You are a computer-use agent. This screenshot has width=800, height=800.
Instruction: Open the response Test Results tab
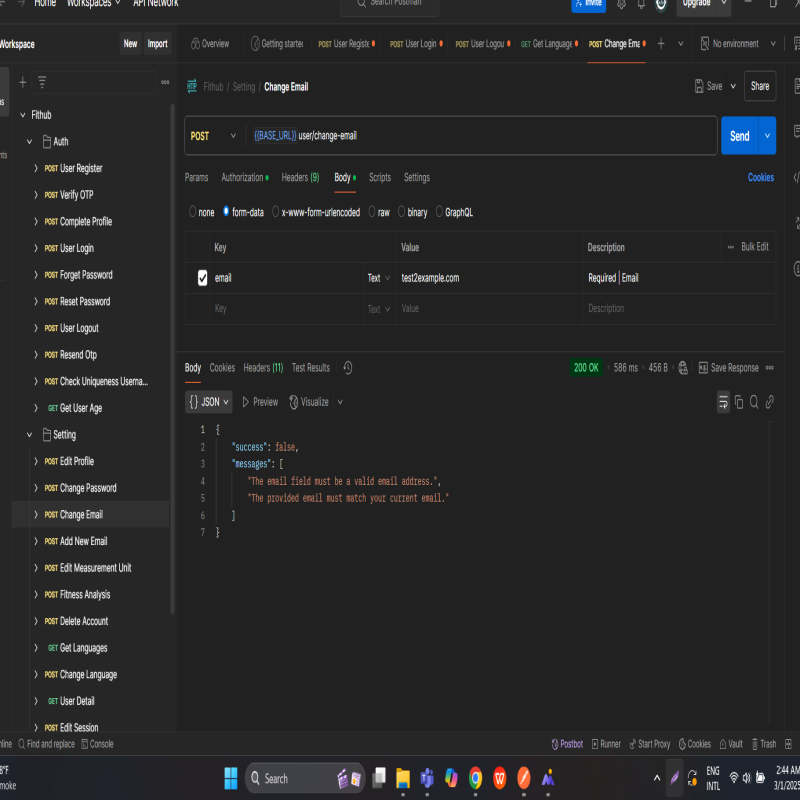(310, 368)
